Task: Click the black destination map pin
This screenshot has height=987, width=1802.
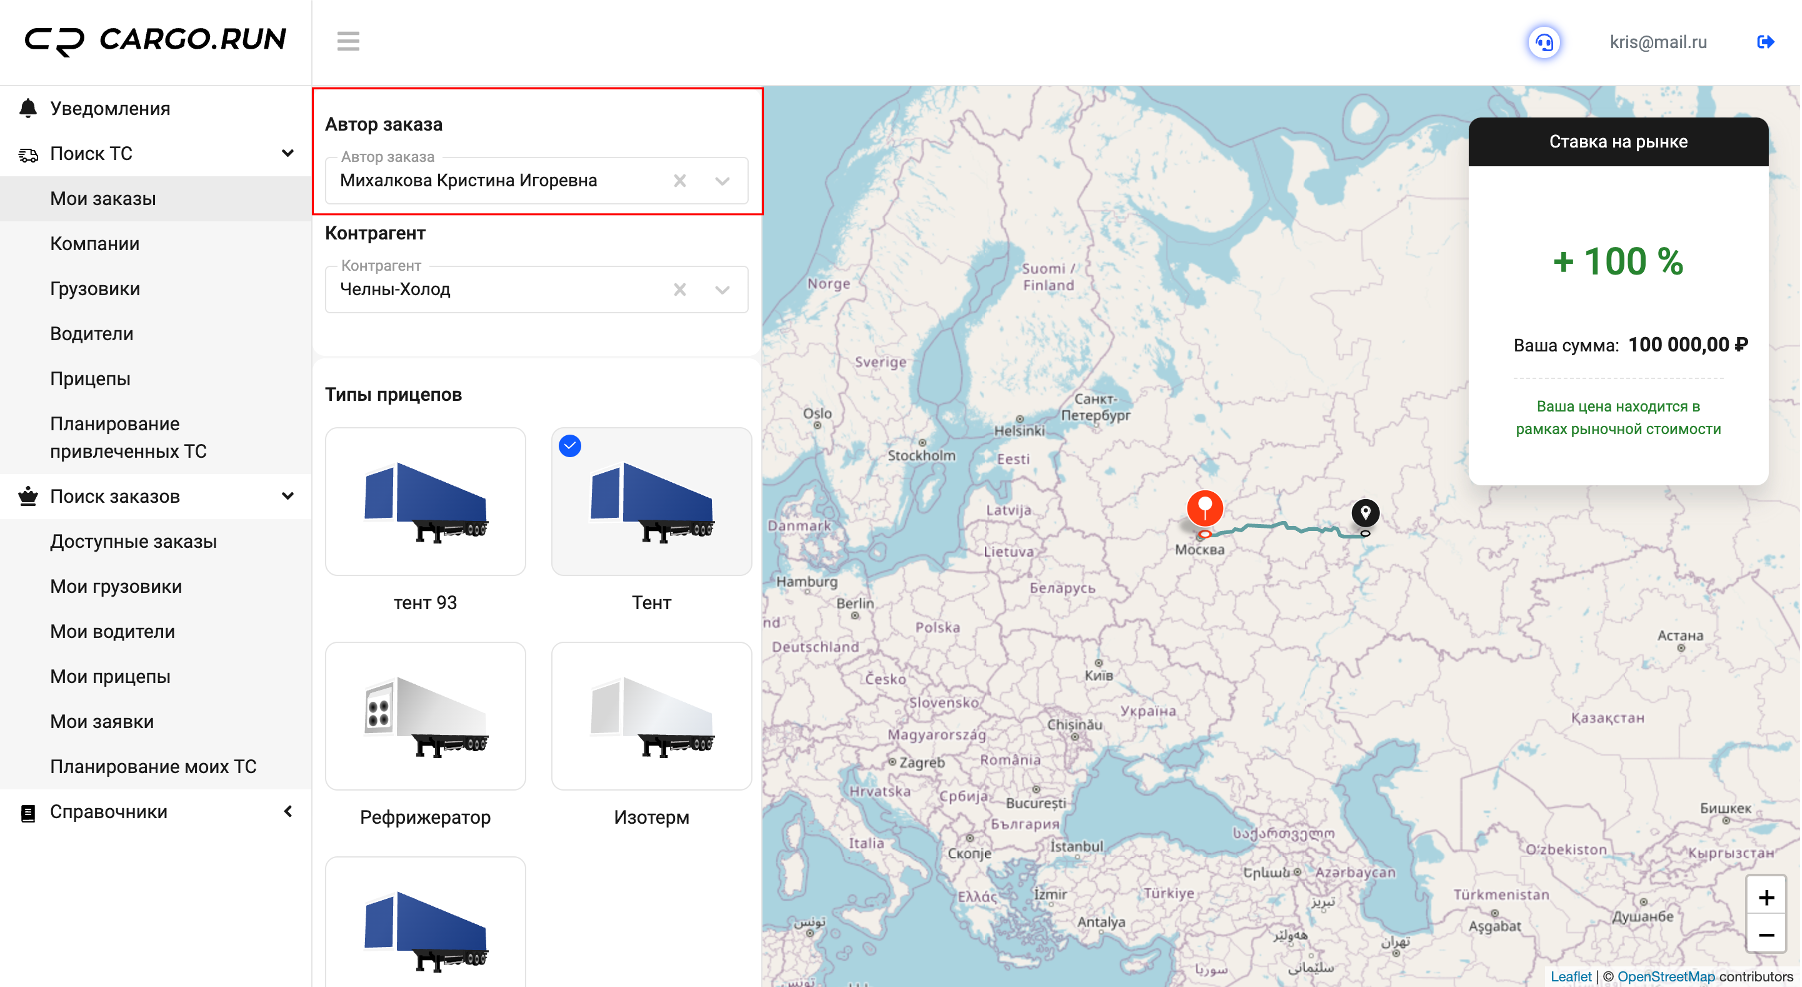Action: coord(1365,513)
